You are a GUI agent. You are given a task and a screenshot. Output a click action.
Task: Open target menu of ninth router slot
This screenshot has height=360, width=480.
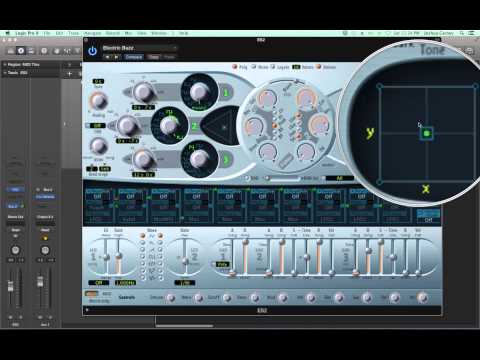361,197
